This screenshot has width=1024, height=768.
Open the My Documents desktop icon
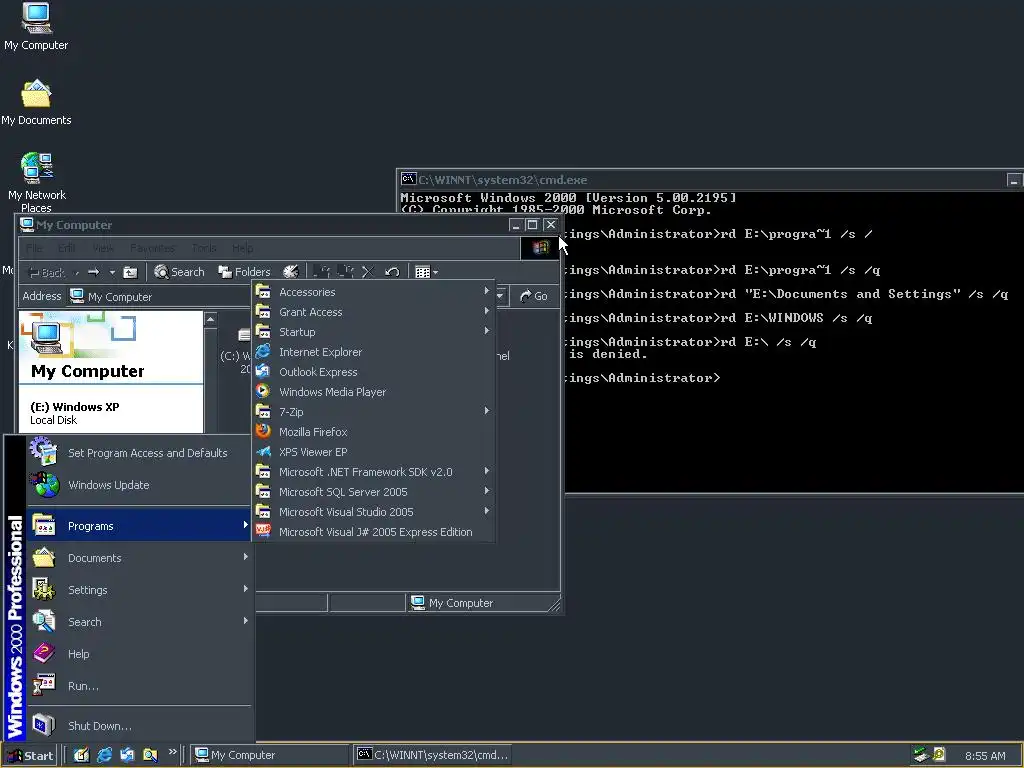(x=36, y=102)
